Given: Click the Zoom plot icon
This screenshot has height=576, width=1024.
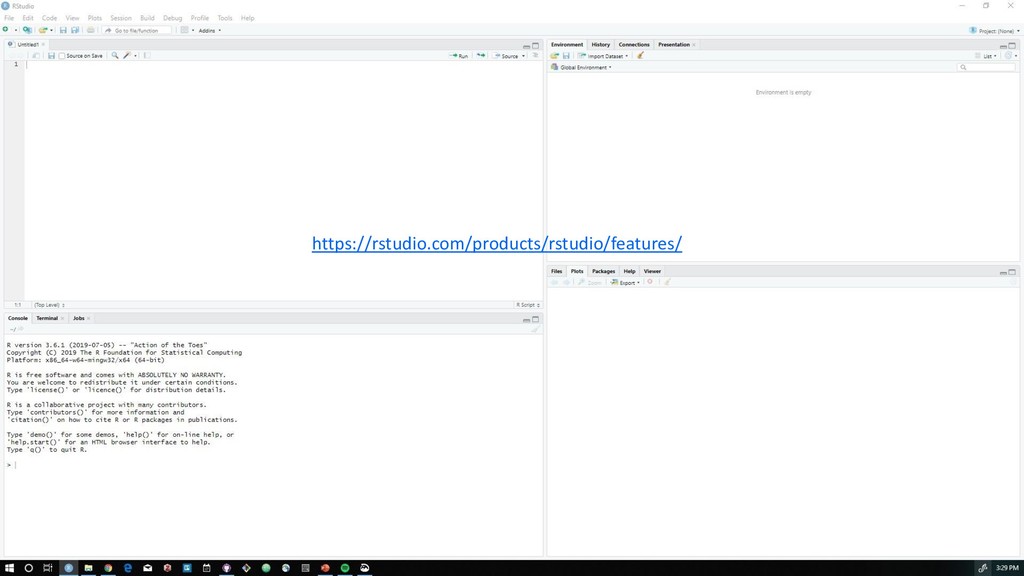Looking at the screenshot, I should click(590, 282).
